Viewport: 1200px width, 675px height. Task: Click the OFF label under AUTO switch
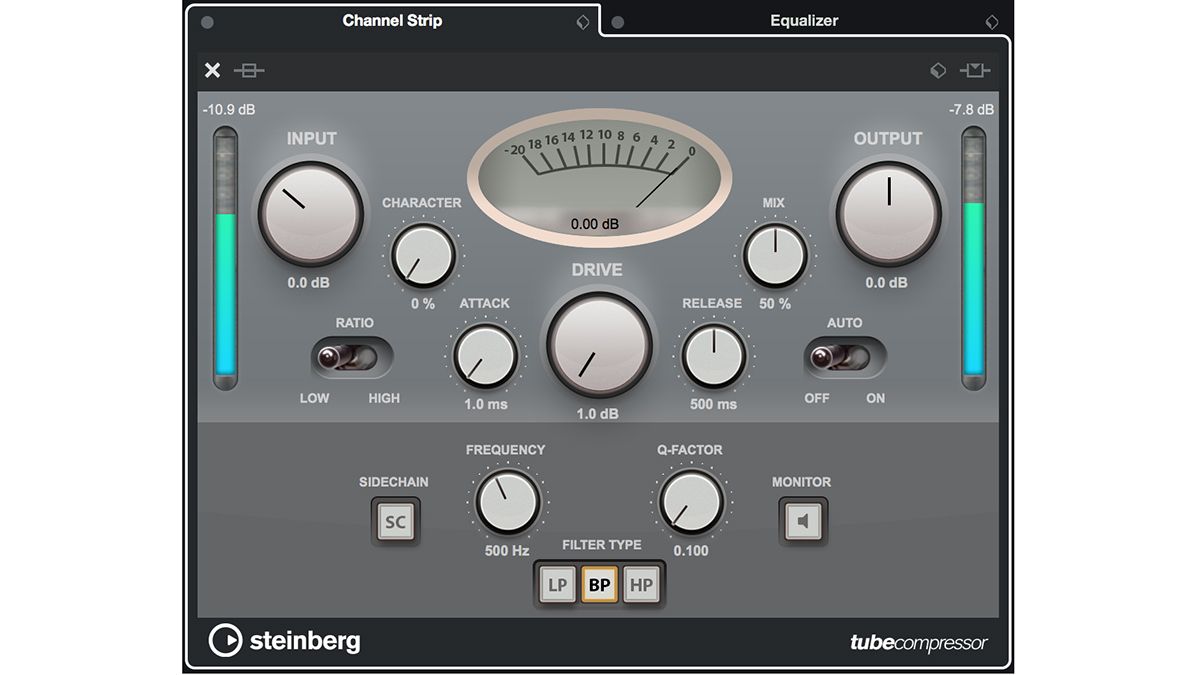click(817, 398)
